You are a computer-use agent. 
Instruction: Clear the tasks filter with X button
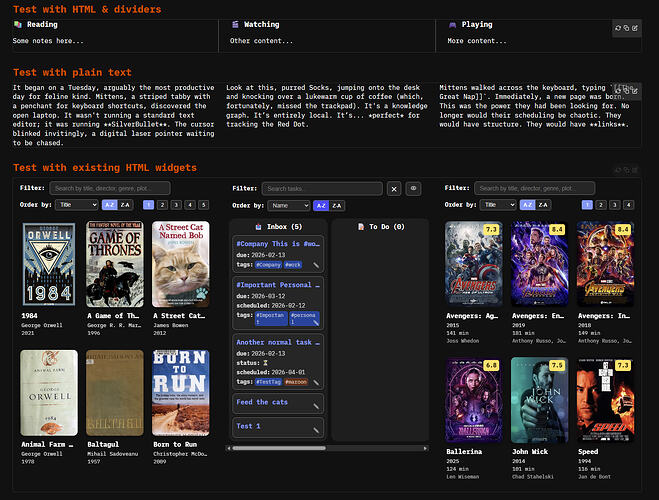click(393, 188)
